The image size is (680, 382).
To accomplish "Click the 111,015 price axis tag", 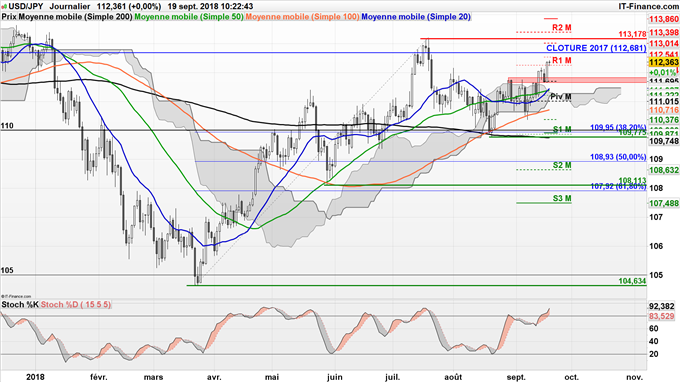I will click(664, 101).
